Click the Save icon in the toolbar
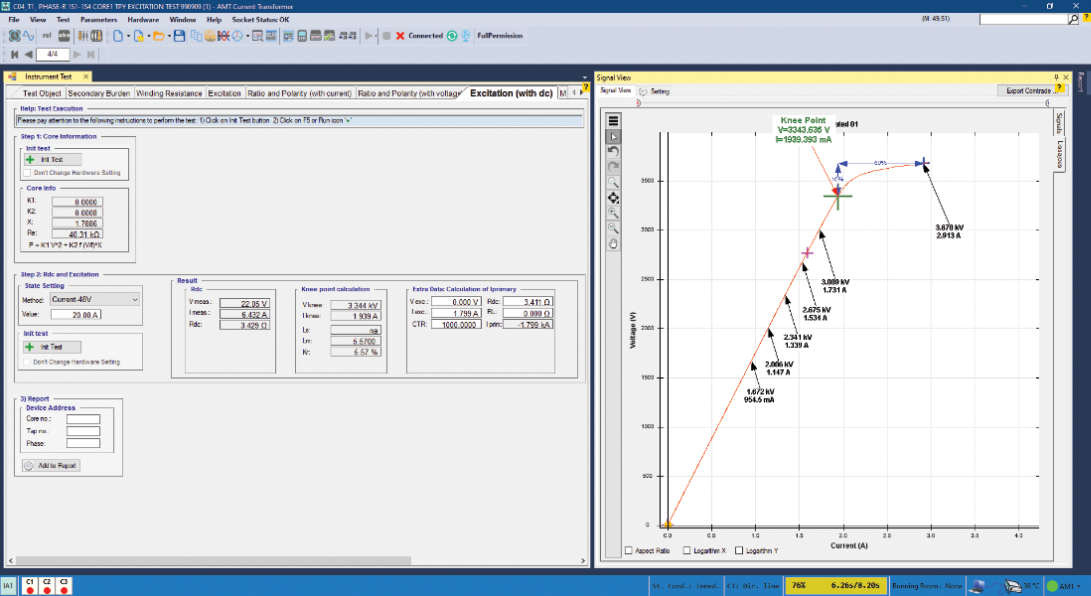Screen dimensions: 1091x596 point(179,36)
